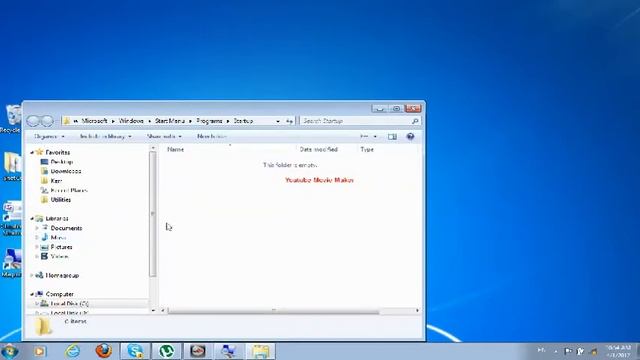
Task: Open the Include in library menu
Action: click(106, 136)
